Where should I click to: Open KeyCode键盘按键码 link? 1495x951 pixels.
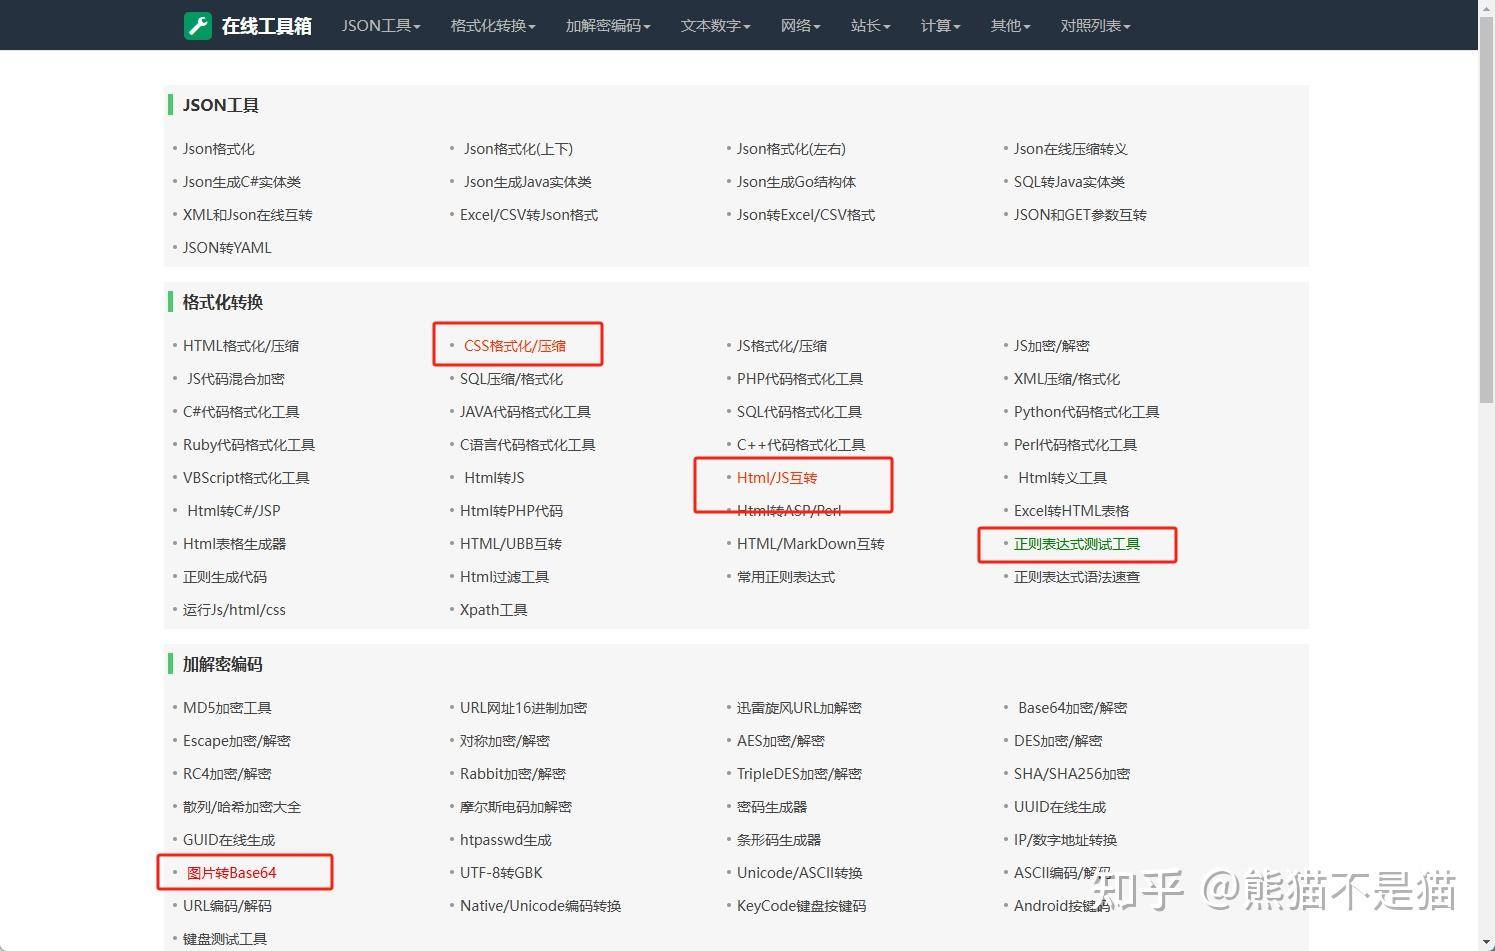(802, 906)
